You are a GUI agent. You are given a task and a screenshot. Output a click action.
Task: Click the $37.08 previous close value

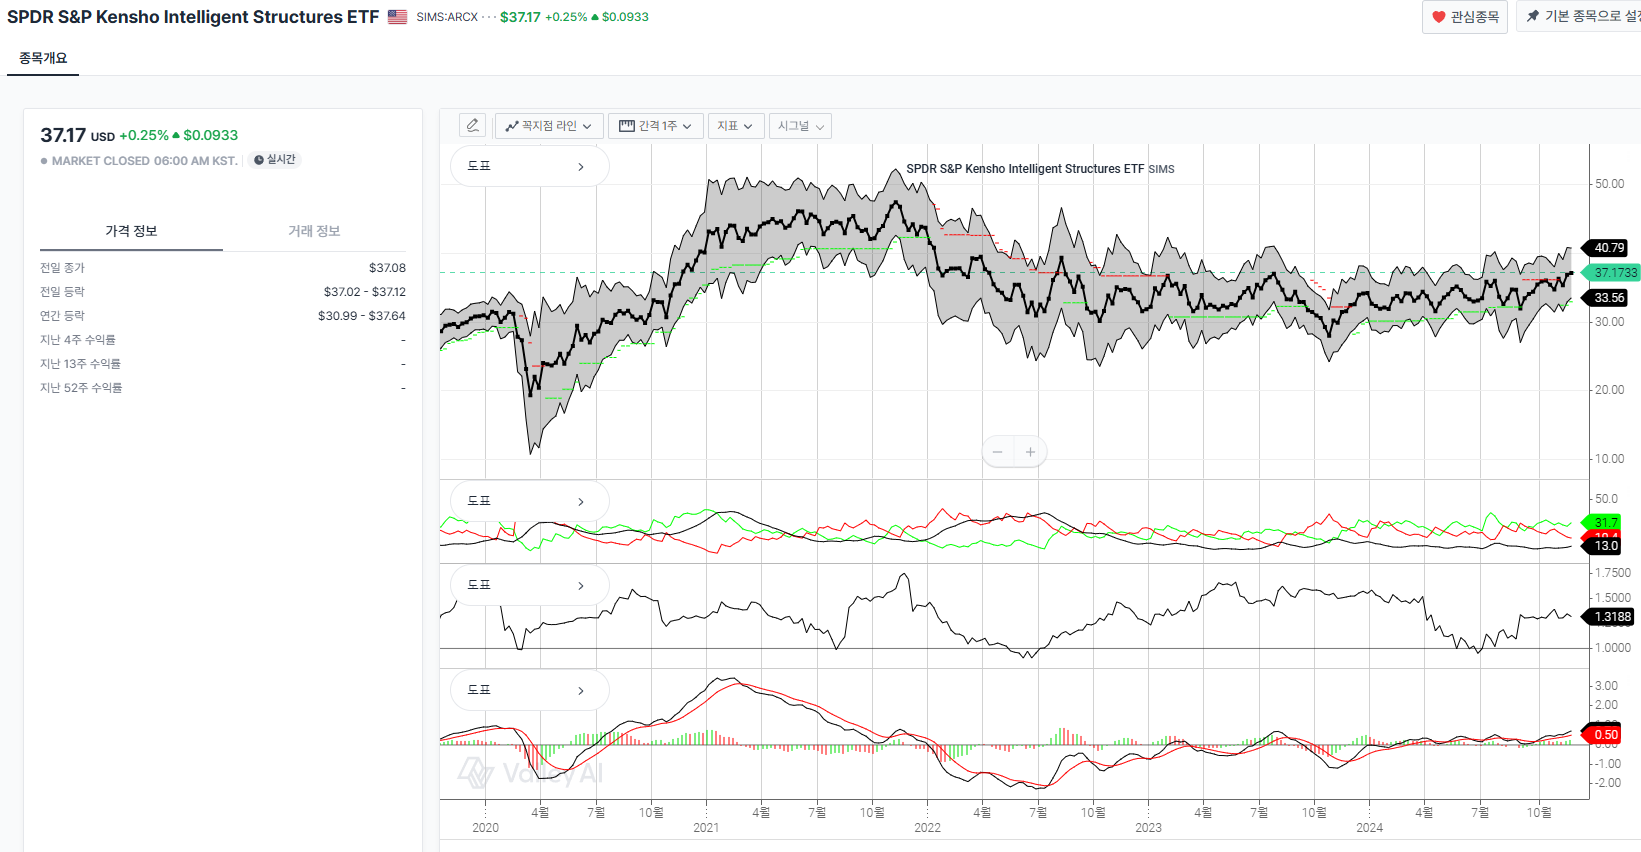pos(387,268)
